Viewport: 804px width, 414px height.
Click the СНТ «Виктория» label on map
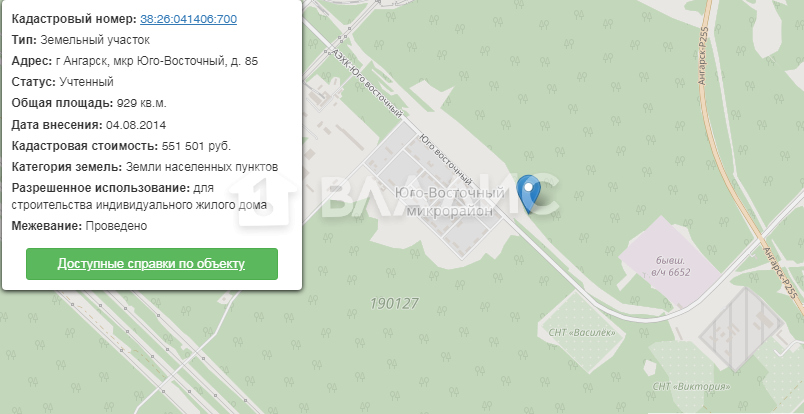[691, 386]
